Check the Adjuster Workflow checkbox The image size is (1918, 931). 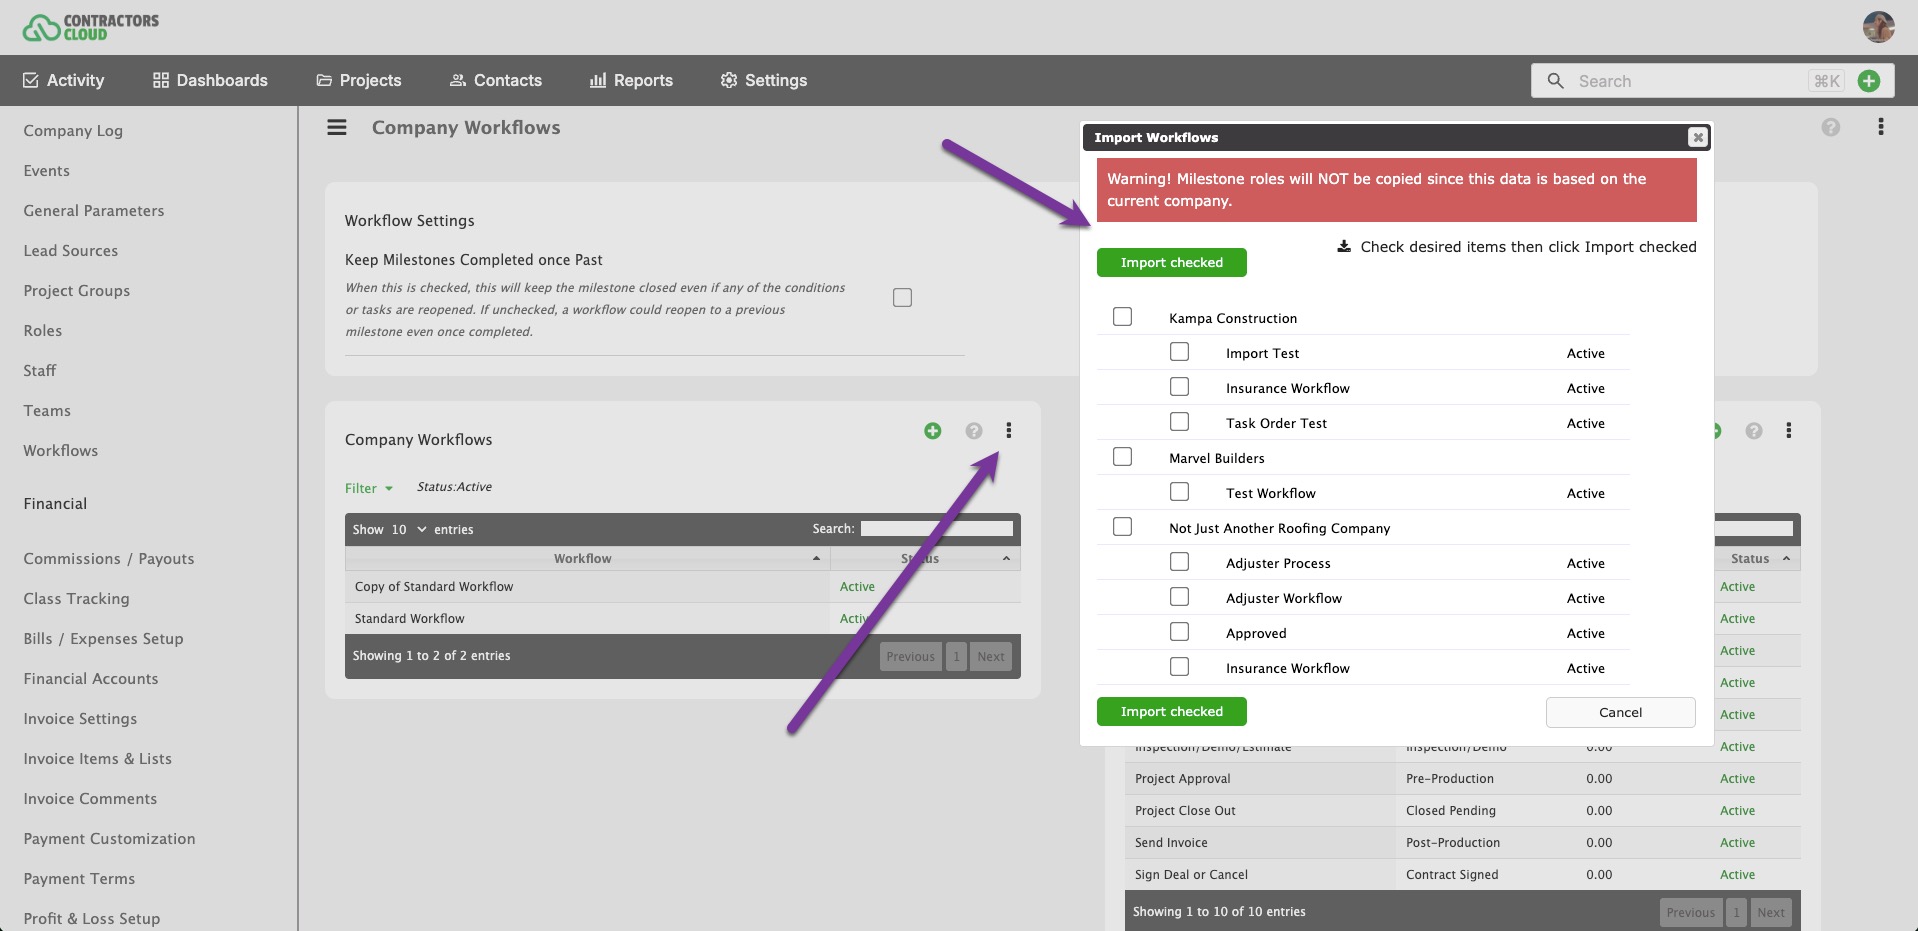[x=1179, y=597]
